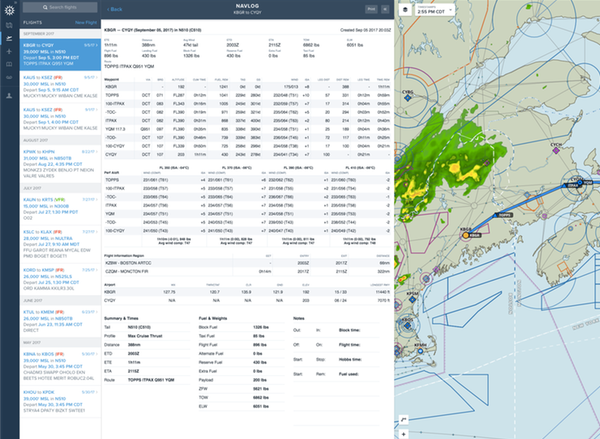Select KAUS to KSEZ 9:15 AM flight

60,86
